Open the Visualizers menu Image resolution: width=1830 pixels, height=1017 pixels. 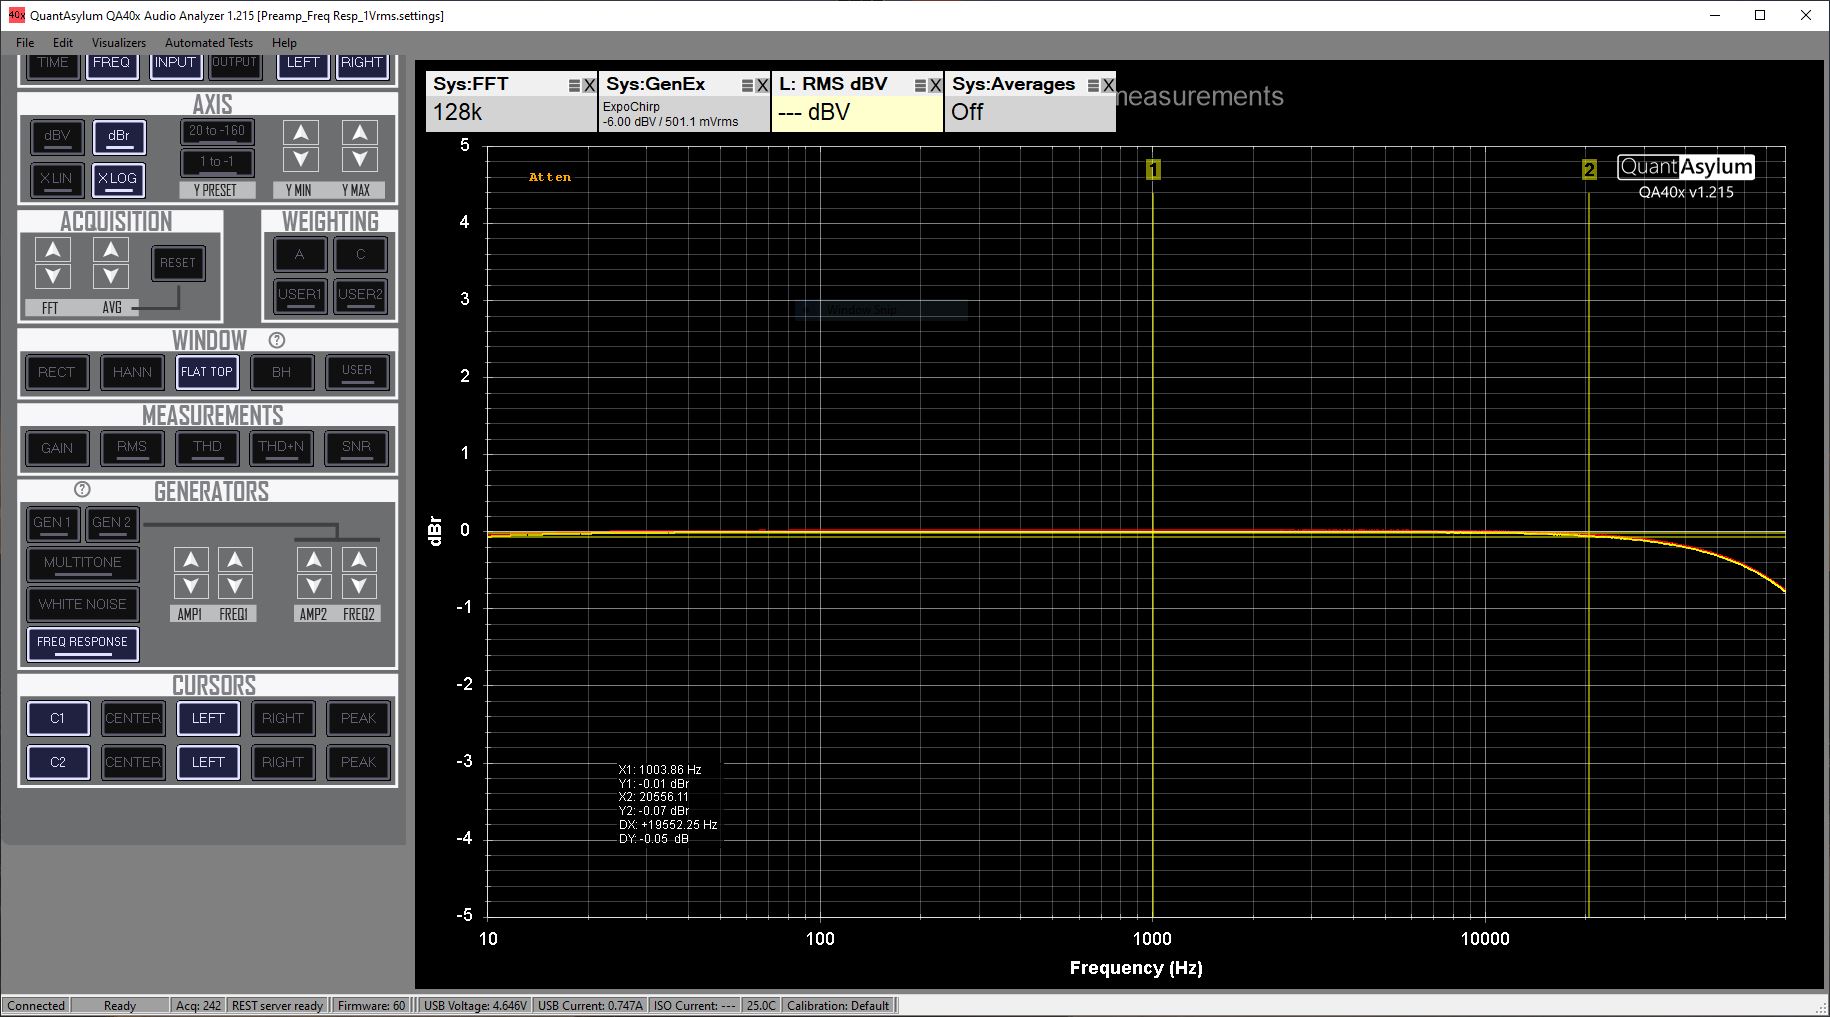point(118,43)
